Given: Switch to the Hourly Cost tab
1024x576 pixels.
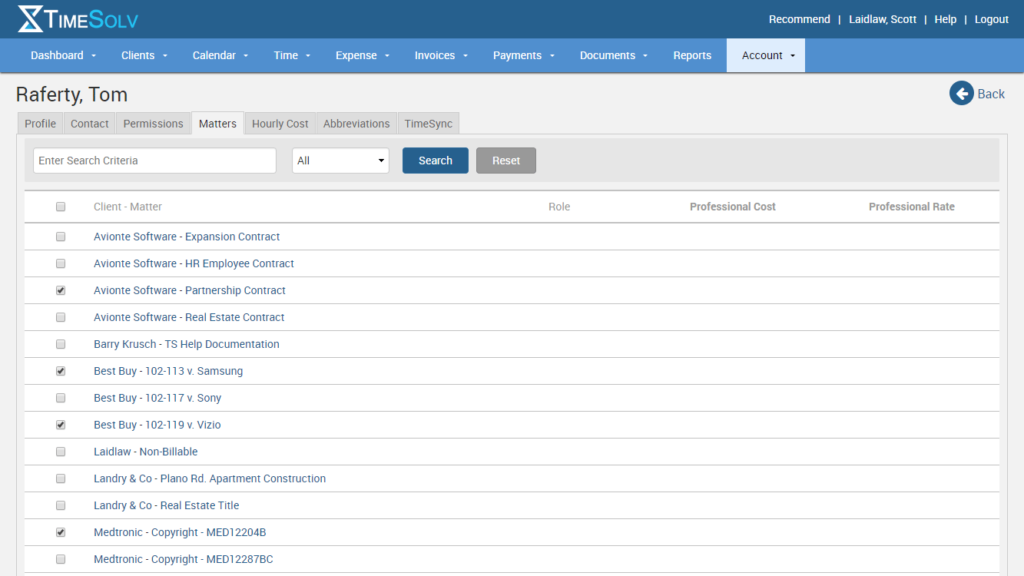Looking at the screenshot, I should pyautogui.click(x=280, y=123).
